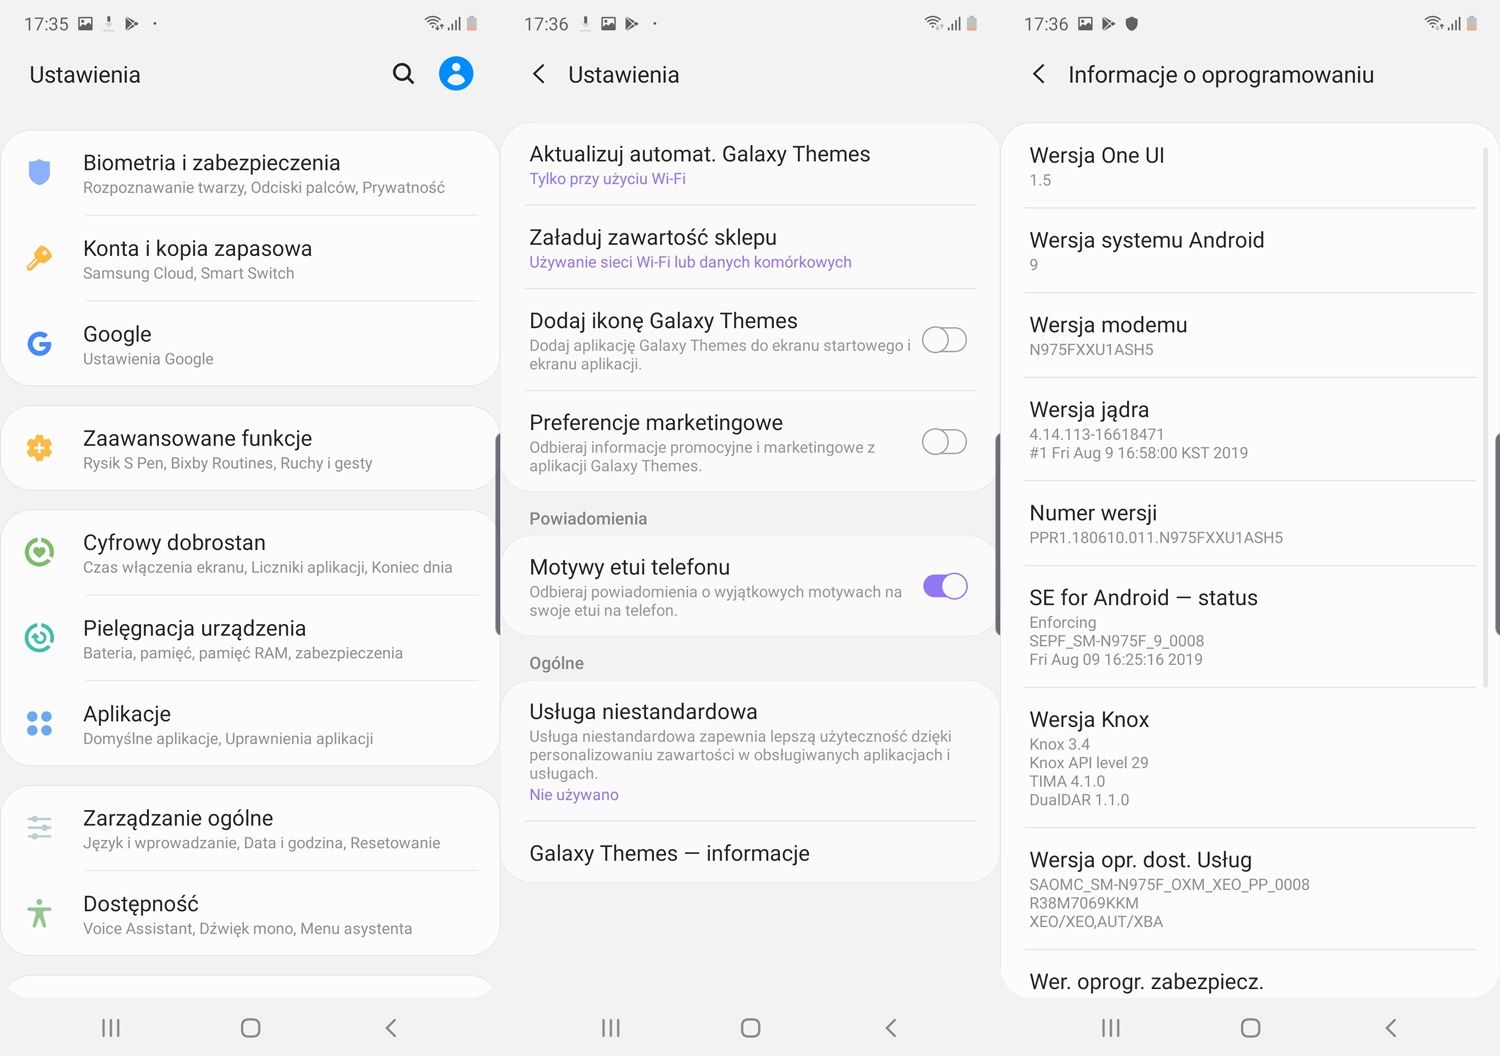Tap Back button in first phone's navigation bar
The height and width of the screenshot is (1056, 1500).
tap(391, 1028)
